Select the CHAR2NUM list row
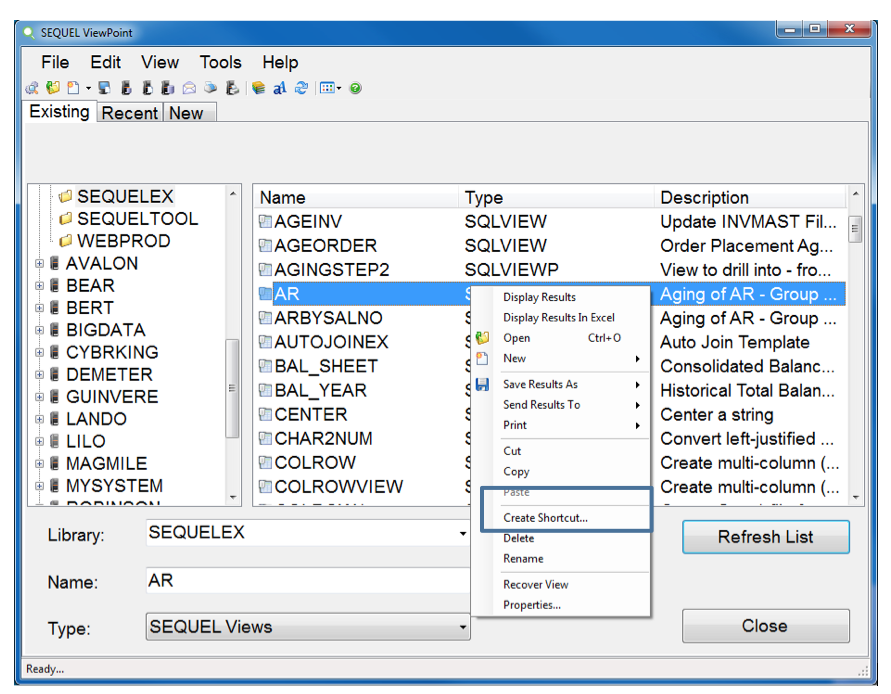Viewport: 891px width, 694px height. (x=550, y=439)
